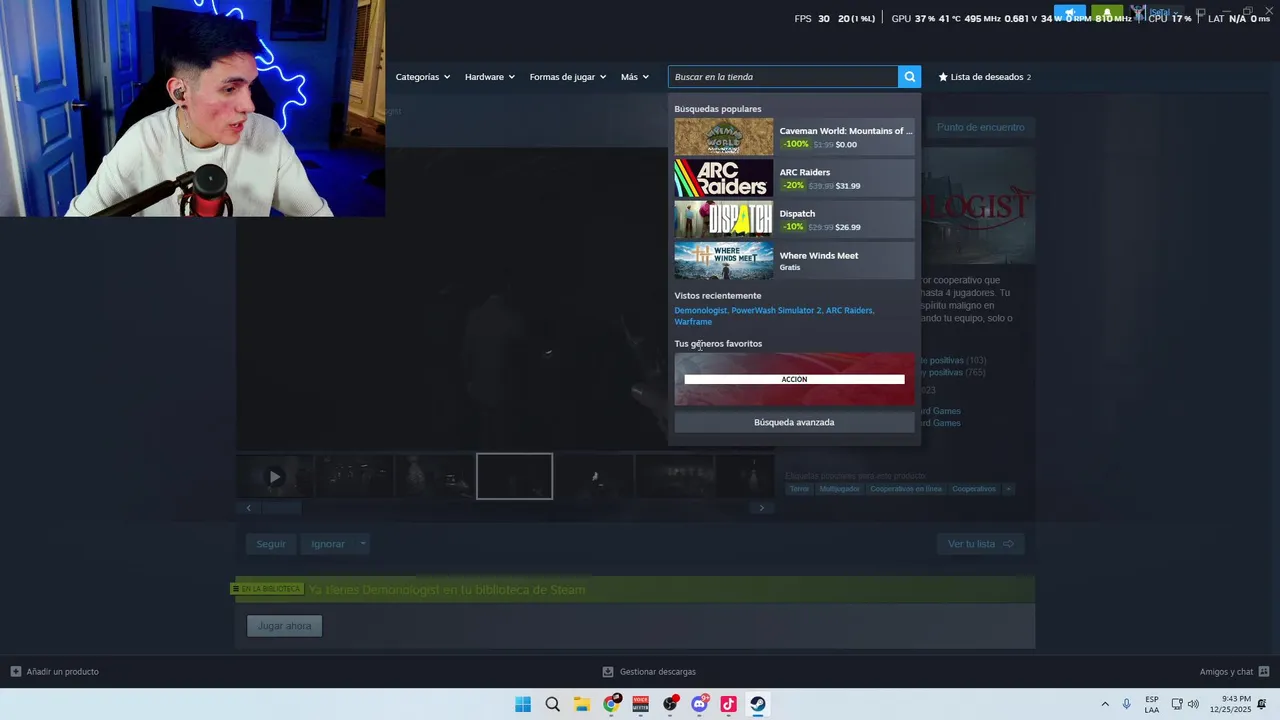1280x720 pixels.
Task: Click the Ignorar button
Action: [x=327, y=544]
